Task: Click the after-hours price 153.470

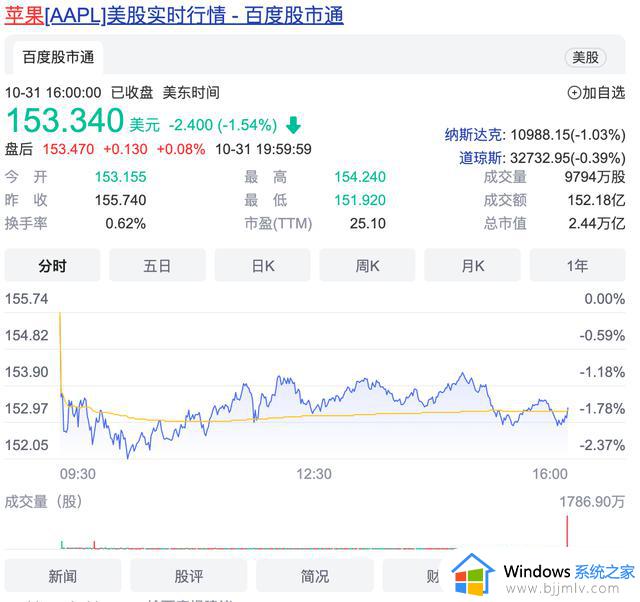Action: tap(68, 149)
